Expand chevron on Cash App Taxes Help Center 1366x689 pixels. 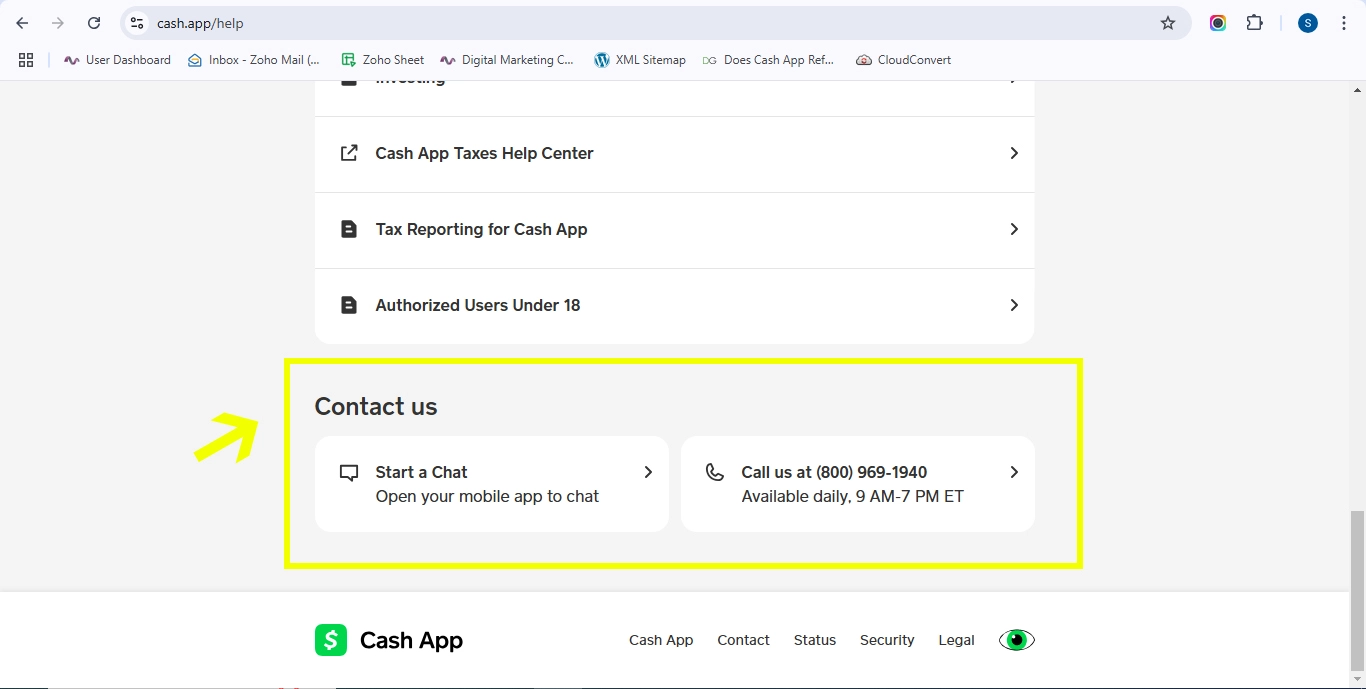coord(1014,153)
